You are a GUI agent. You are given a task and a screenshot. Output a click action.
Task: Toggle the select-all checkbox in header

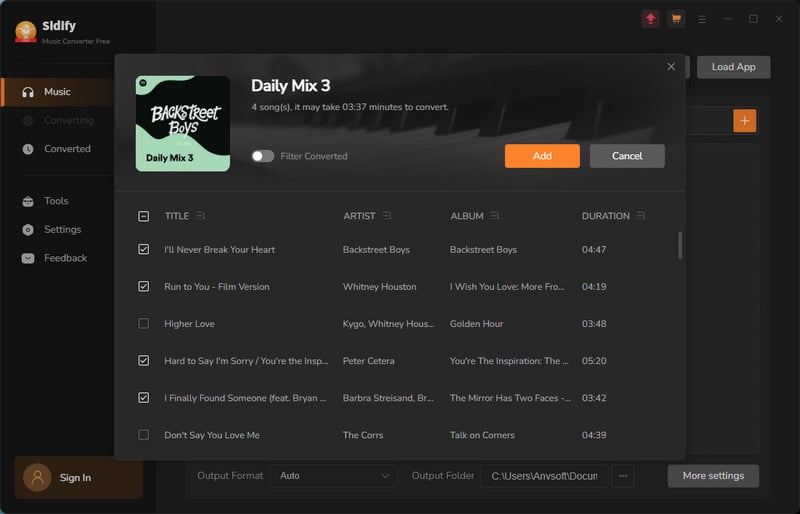(144, 216)
